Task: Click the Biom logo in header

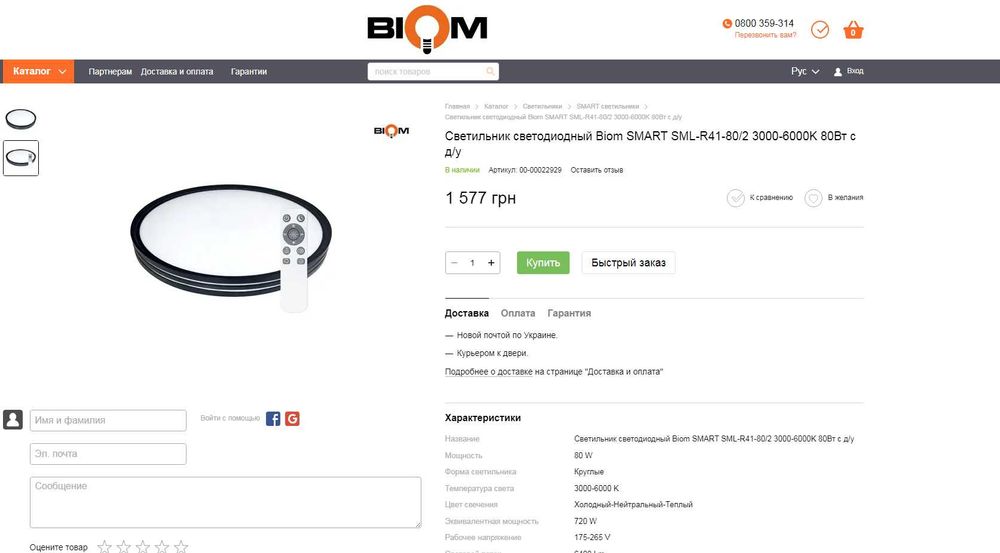Action: [427, 29]
